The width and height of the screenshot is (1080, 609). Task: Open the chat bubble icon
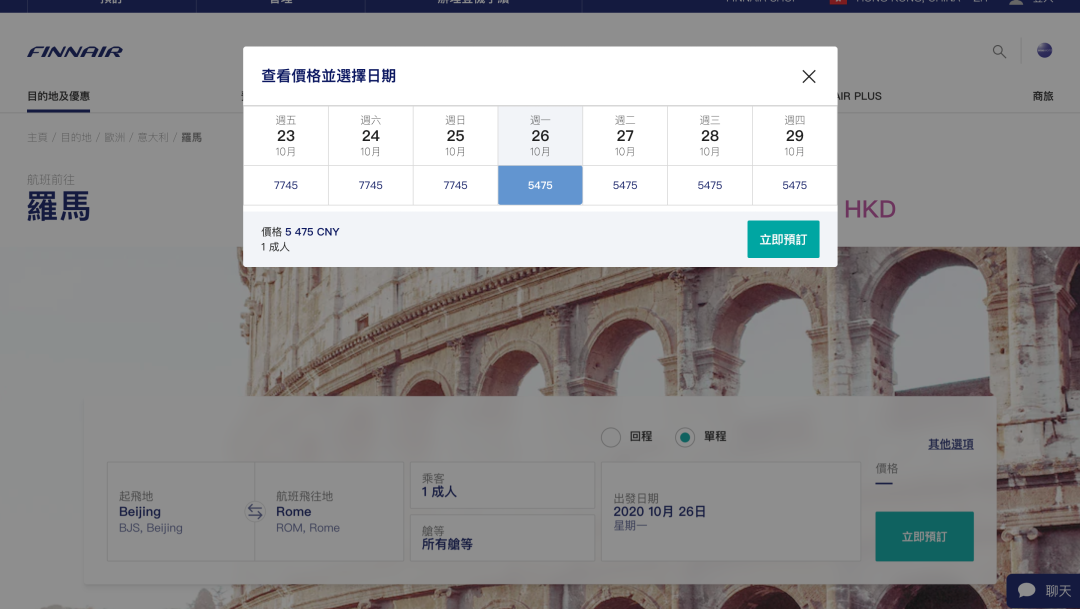[x=1027, y=590]
